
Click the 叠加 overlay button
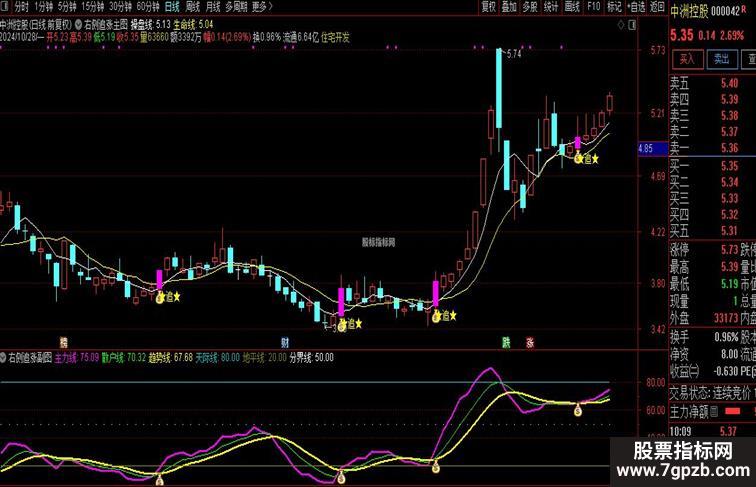pyautogui.click(x=509, y=7)
